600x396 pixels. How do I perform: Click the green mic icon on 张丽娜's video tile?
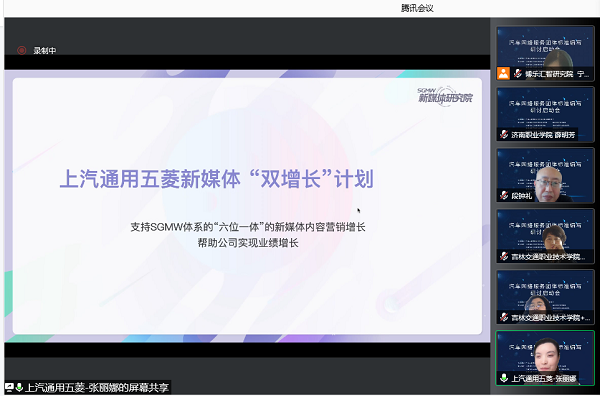click(x=504, y=378)
